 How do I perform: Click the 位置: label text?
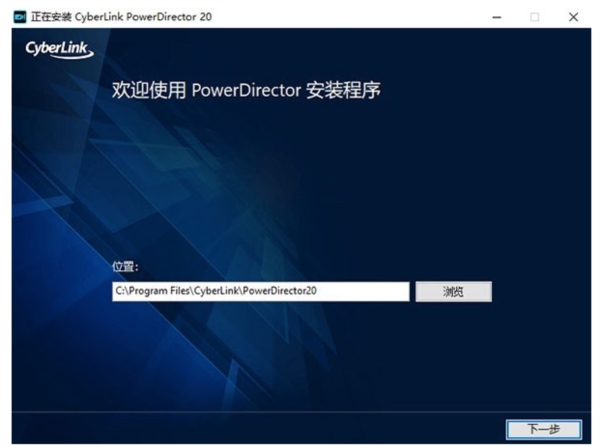click(125, 266)
